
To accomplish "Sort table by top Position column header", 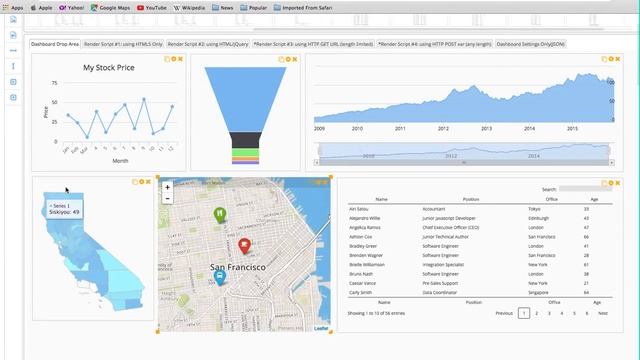I will (x=471, y=199).
